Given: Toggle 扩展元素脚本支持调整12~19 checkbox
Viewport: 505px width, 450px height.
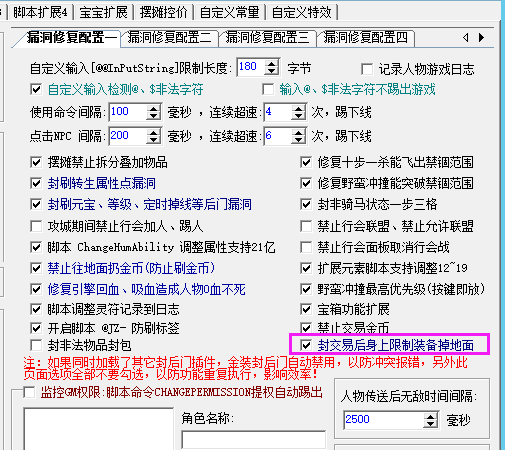Looking at the screenshot, I should point(306,268).
